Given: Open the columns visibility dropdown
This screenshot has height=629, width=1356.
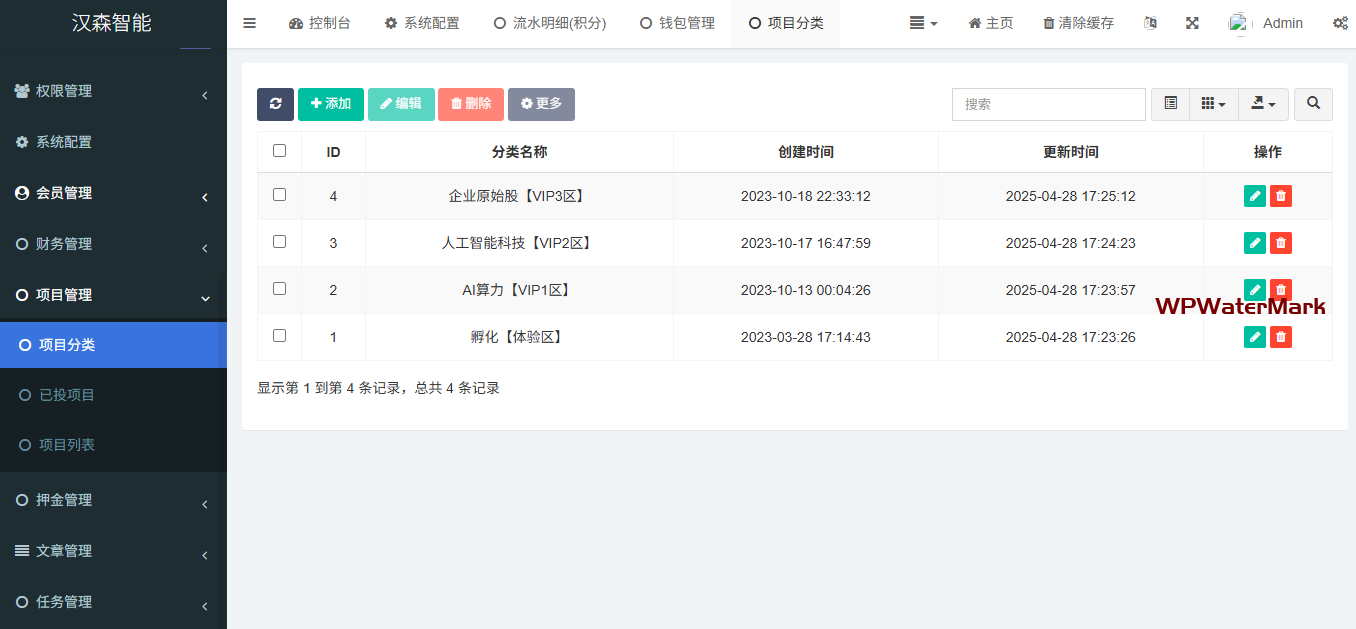Looking at the screenshot, I should point(1213,104).
